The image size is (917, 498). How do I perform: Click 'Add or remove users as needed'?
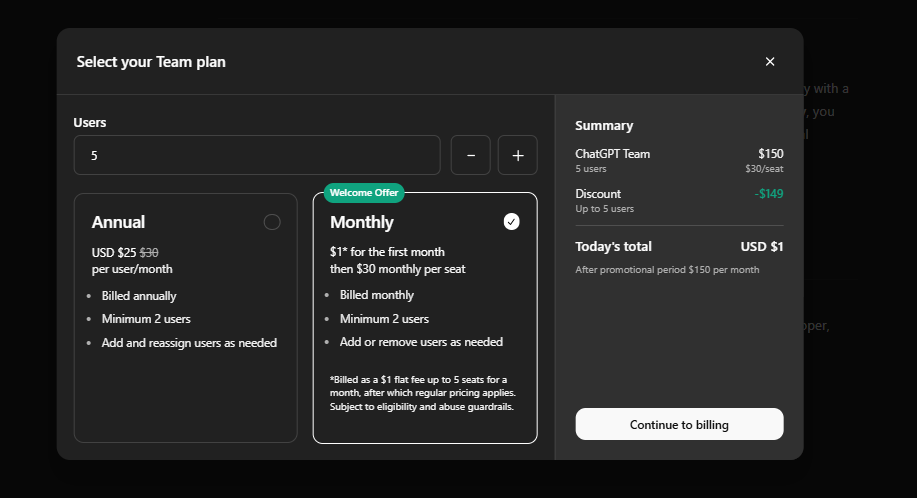[421, 342]
